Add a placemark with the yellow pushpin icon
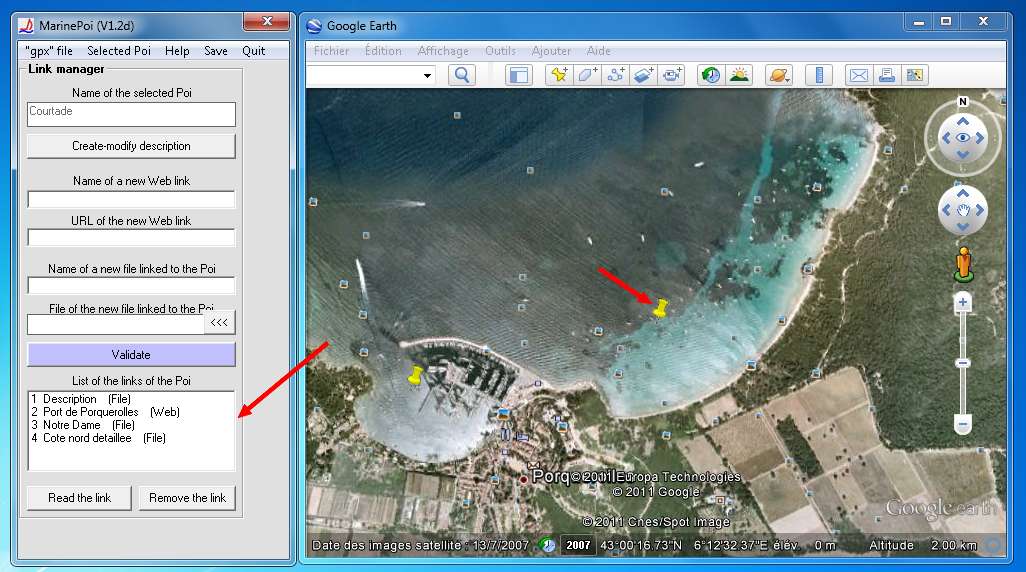Screen dimensions: 1026x572 pyautogui.click(x=559, y=75)
